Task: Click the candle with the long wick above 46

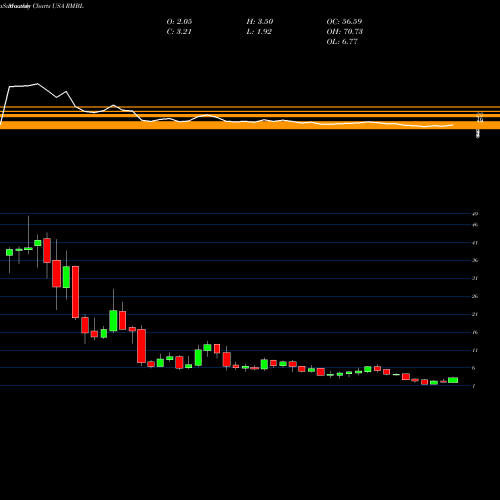Action: (28, 249)
